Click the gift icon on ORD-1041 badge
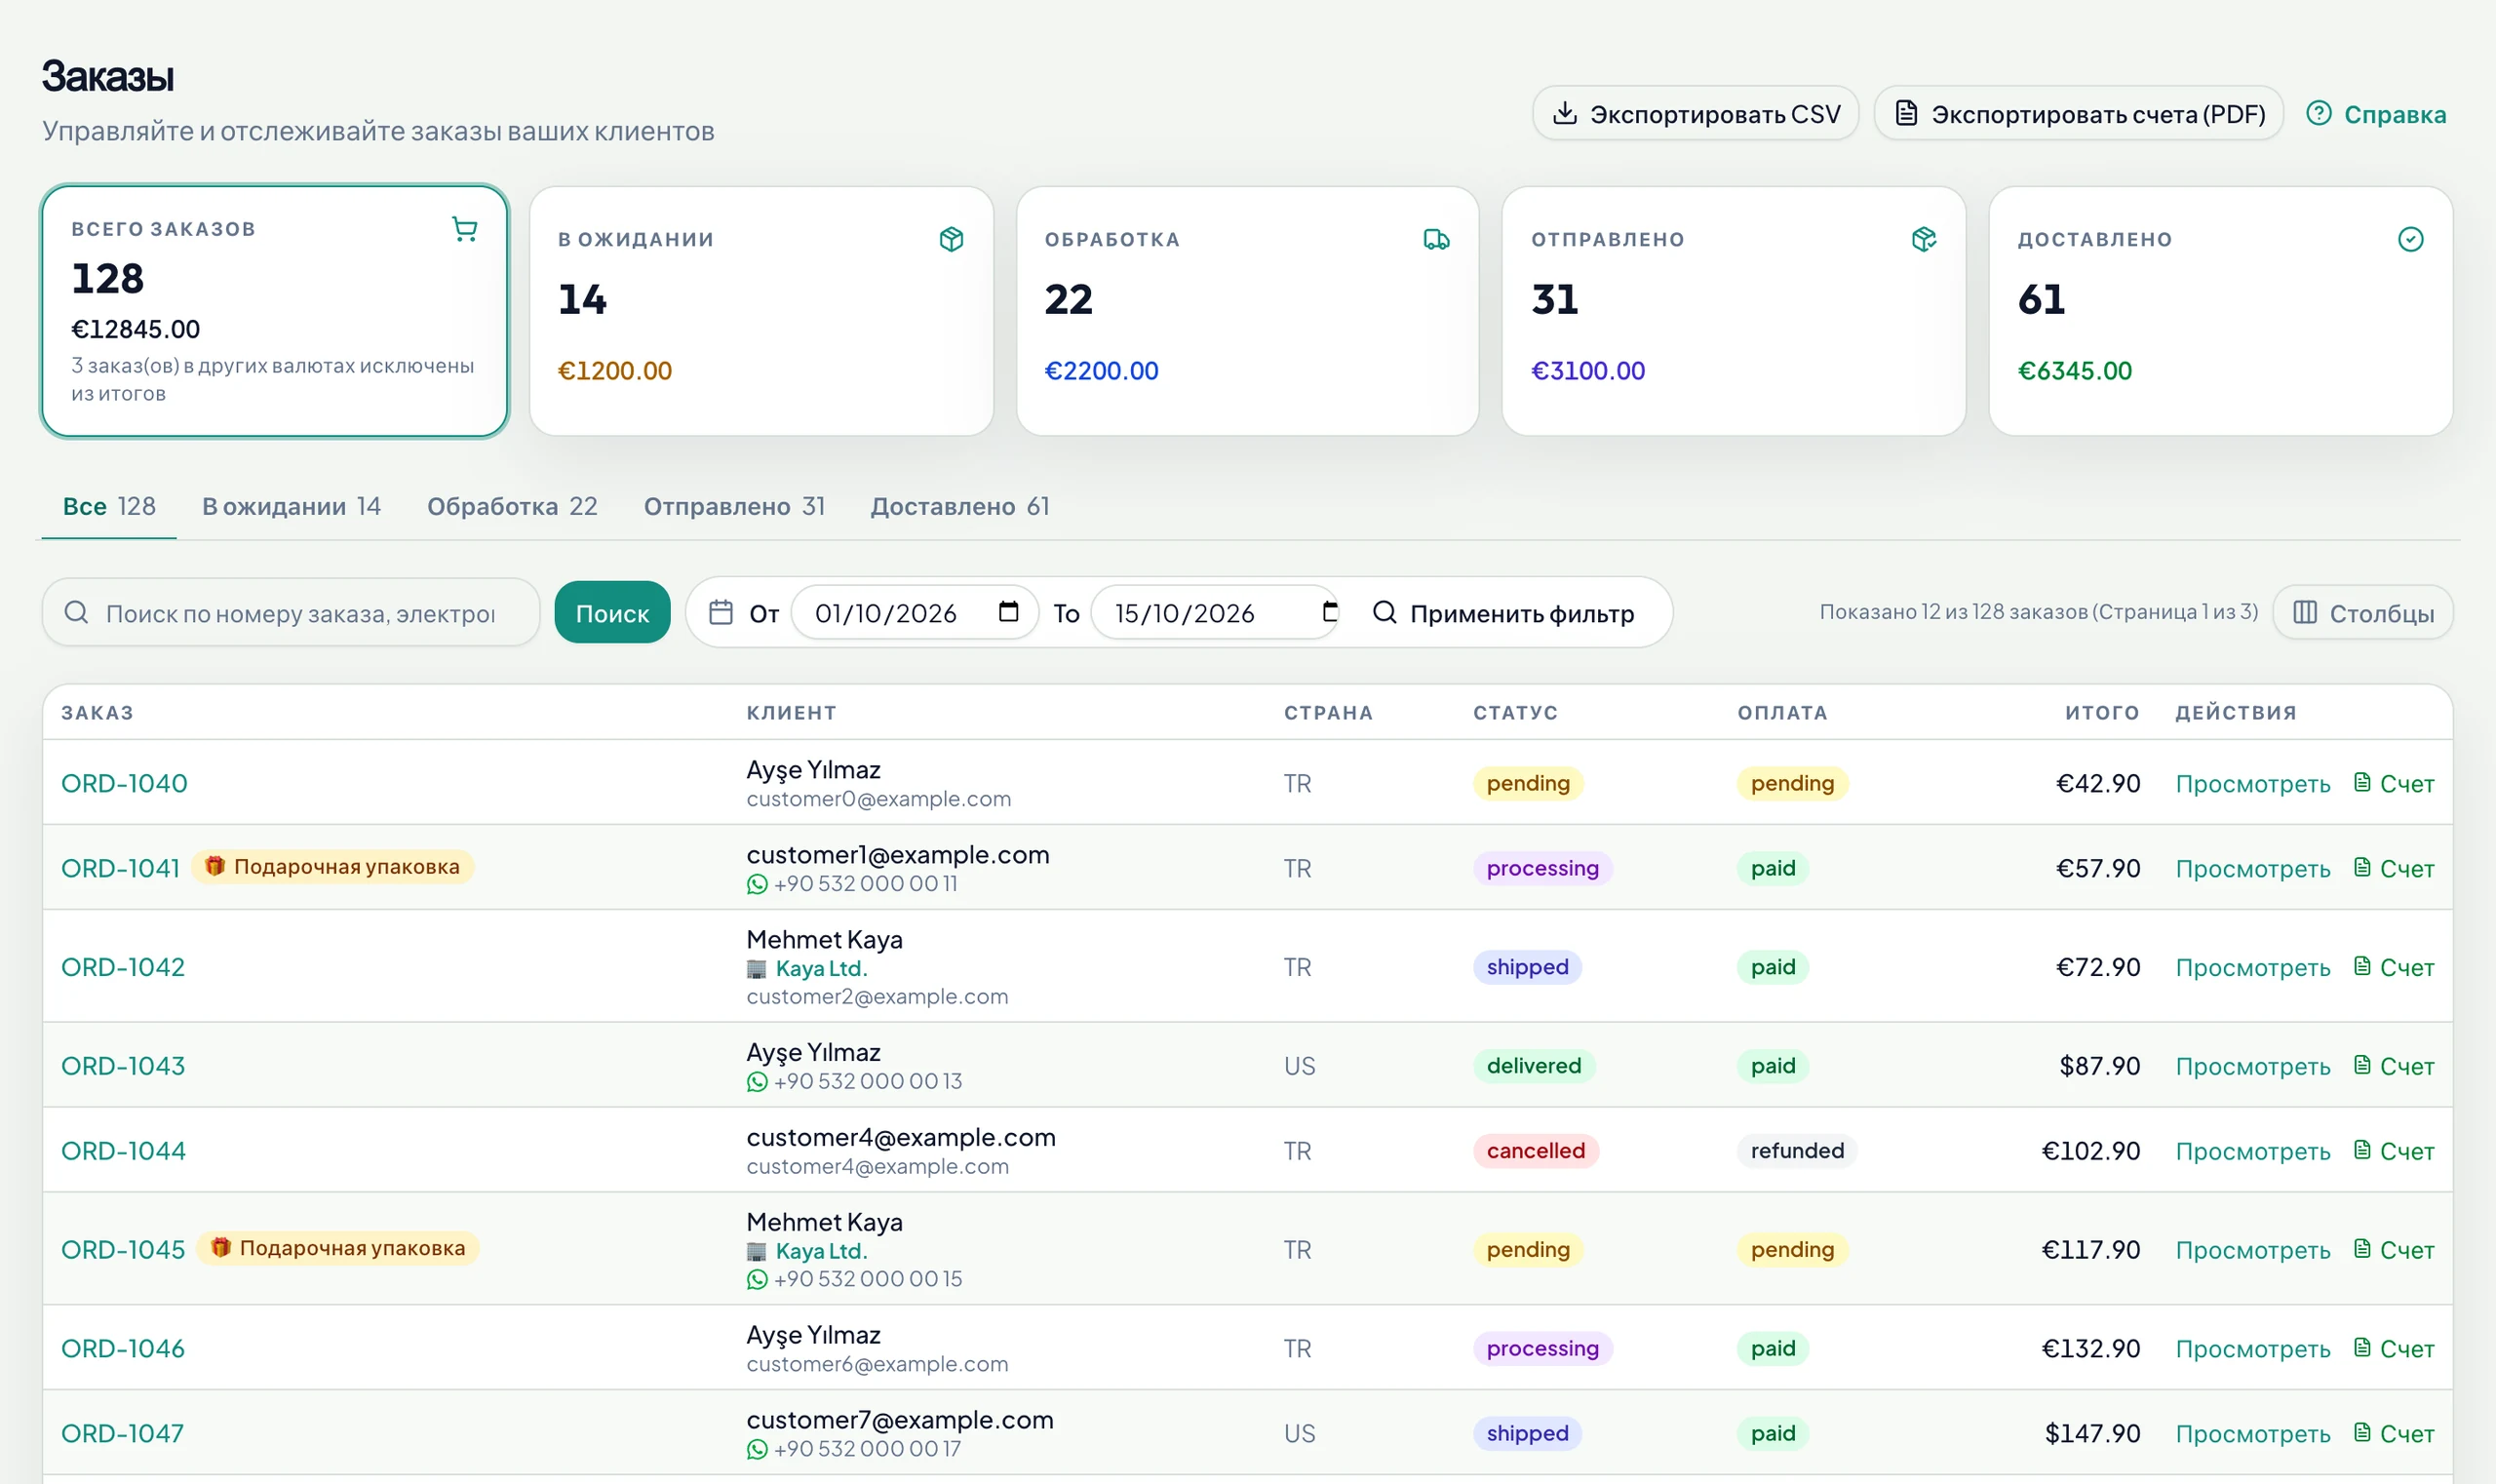The height and width of the screenshot is (1484, 2496). (x=214, y=866)
